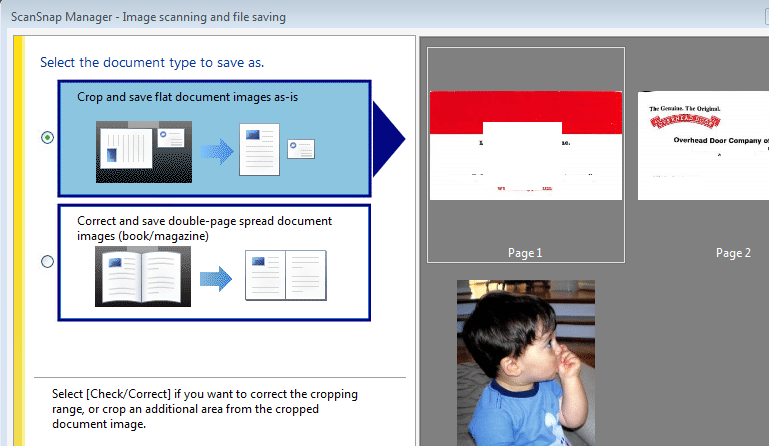Select the double-page spread radio button
Screen dimensions: 769x446
point(48,261)
